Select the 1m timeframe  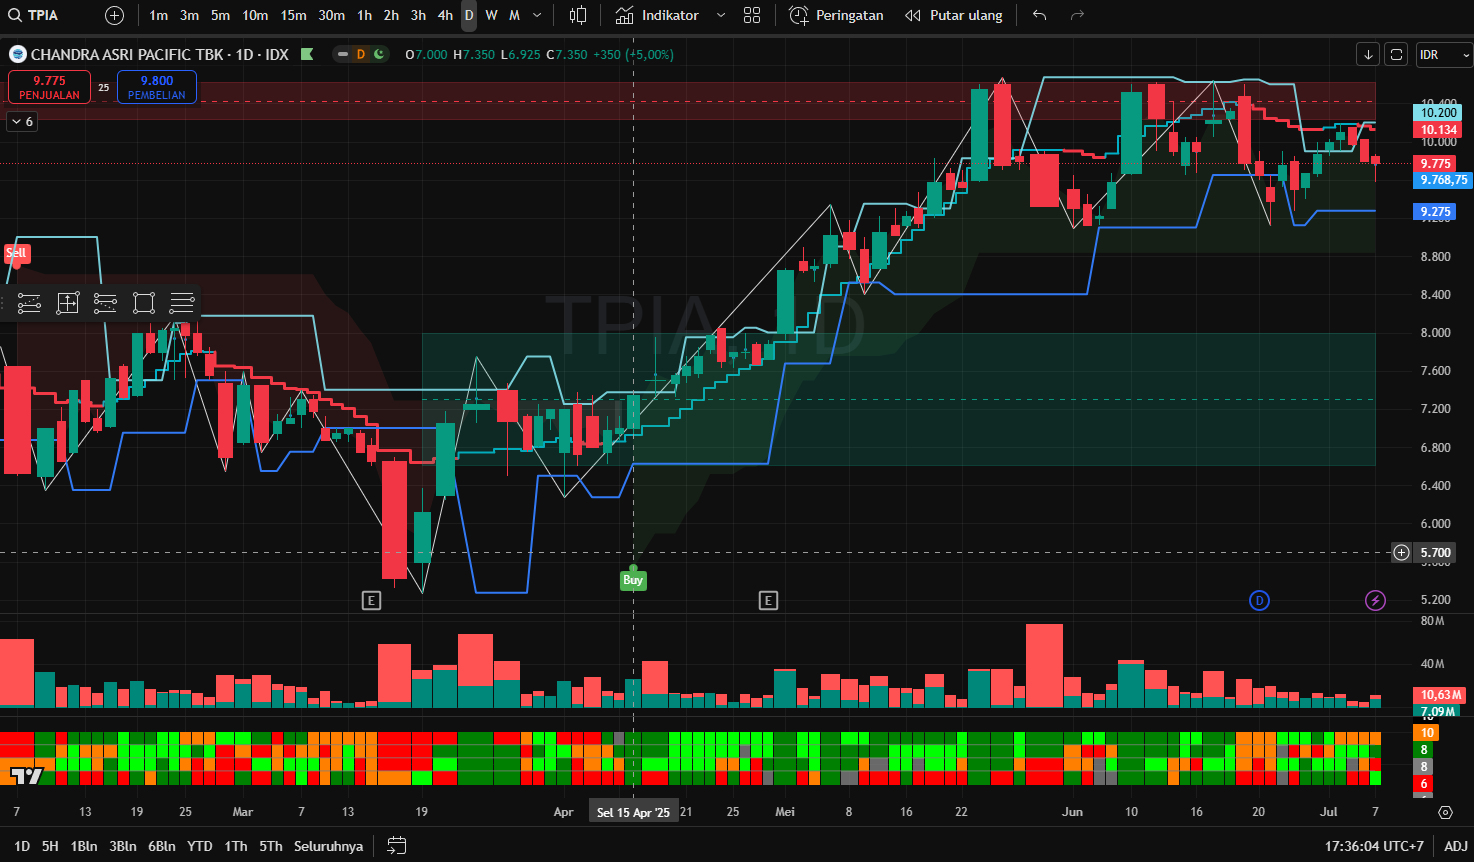pos(158,15)
